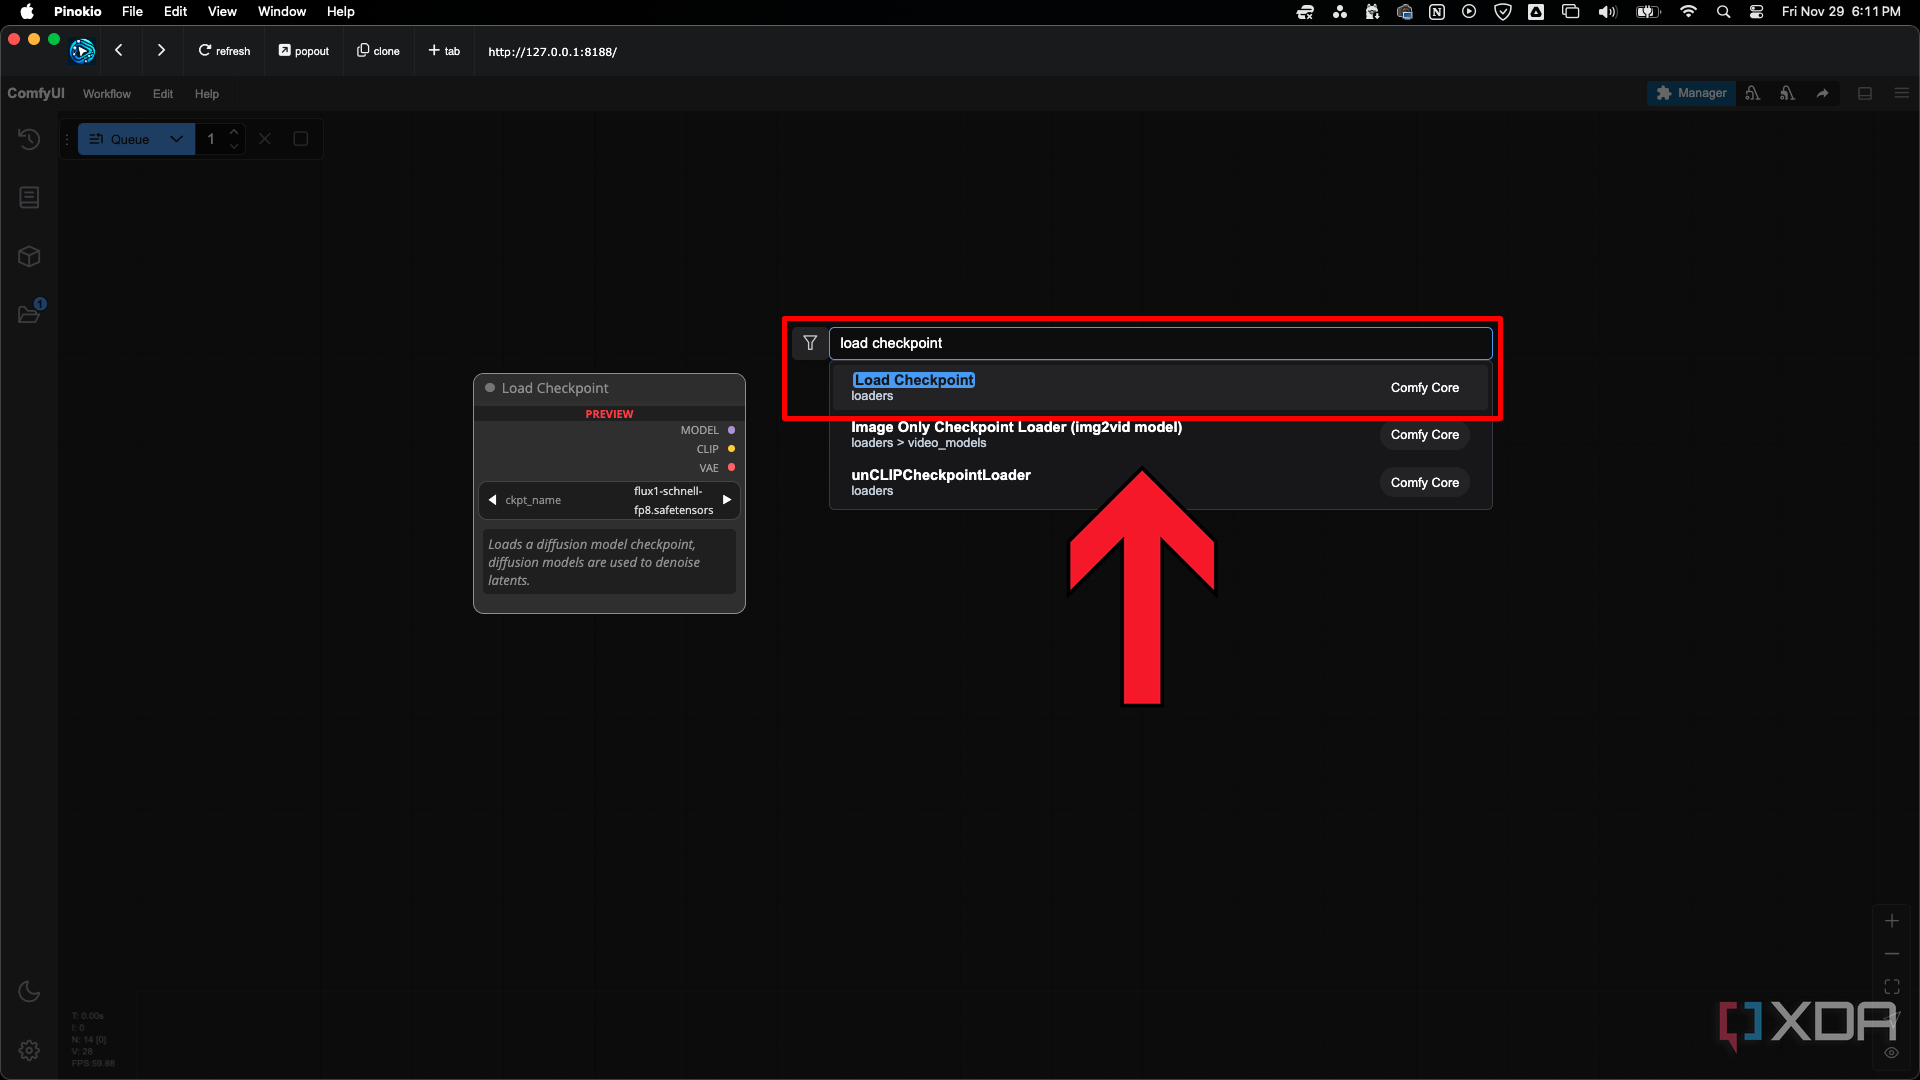Click Comfy Core badge on unCLIPCheckpointLoader row
Screen dimensions: 1920x1080
point(1424,483)
